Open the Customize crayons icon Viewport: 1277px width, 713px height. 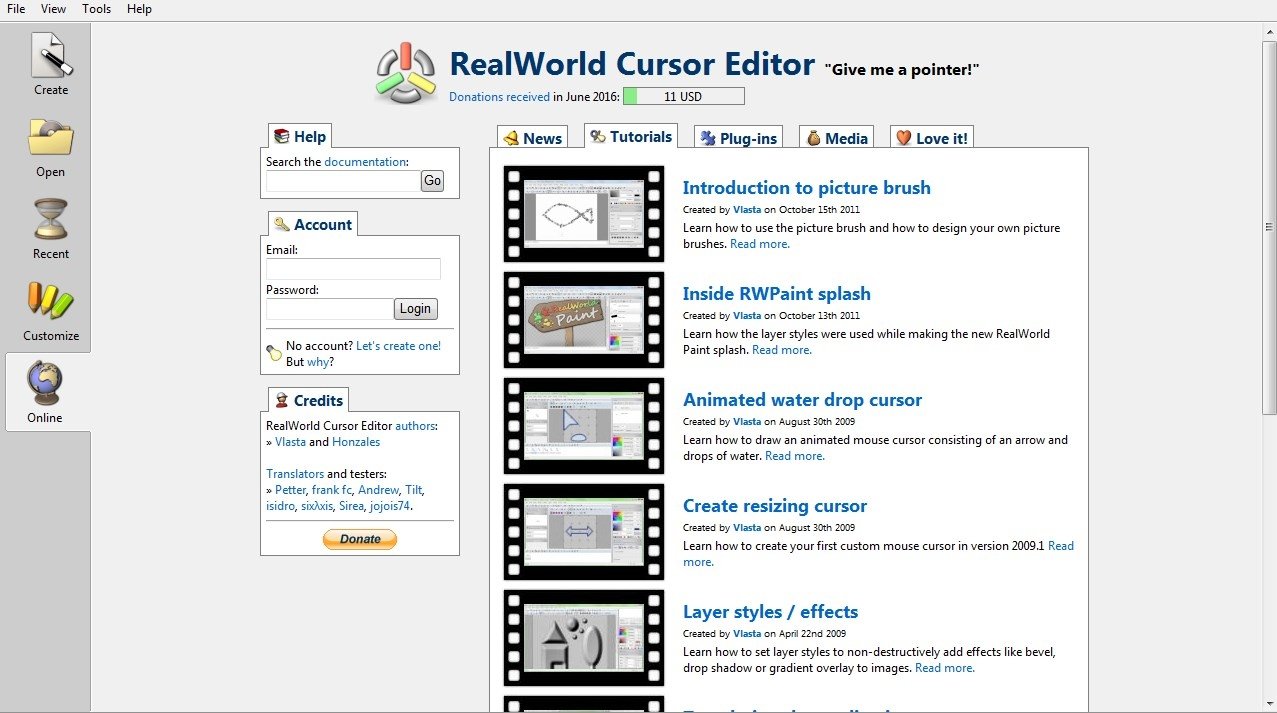(50, 301)
